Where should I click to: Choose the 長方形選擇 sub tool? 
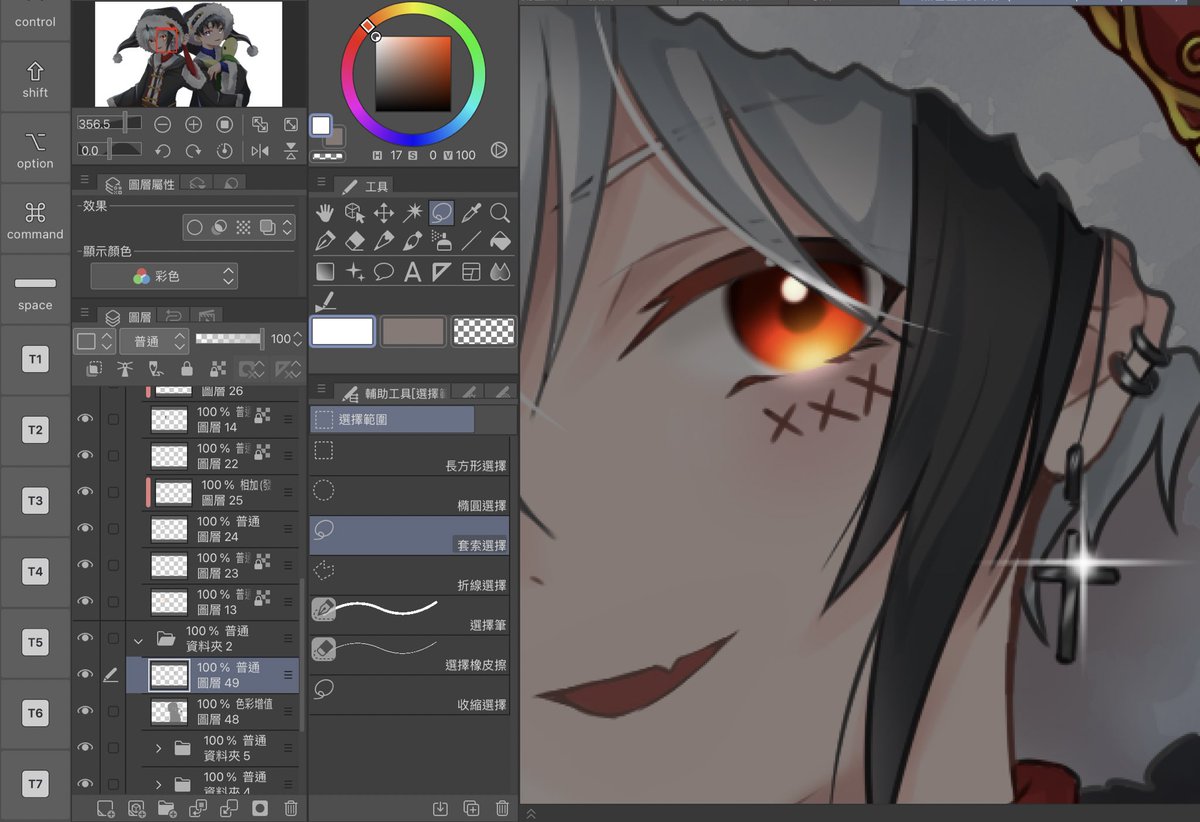pos(410,456)
